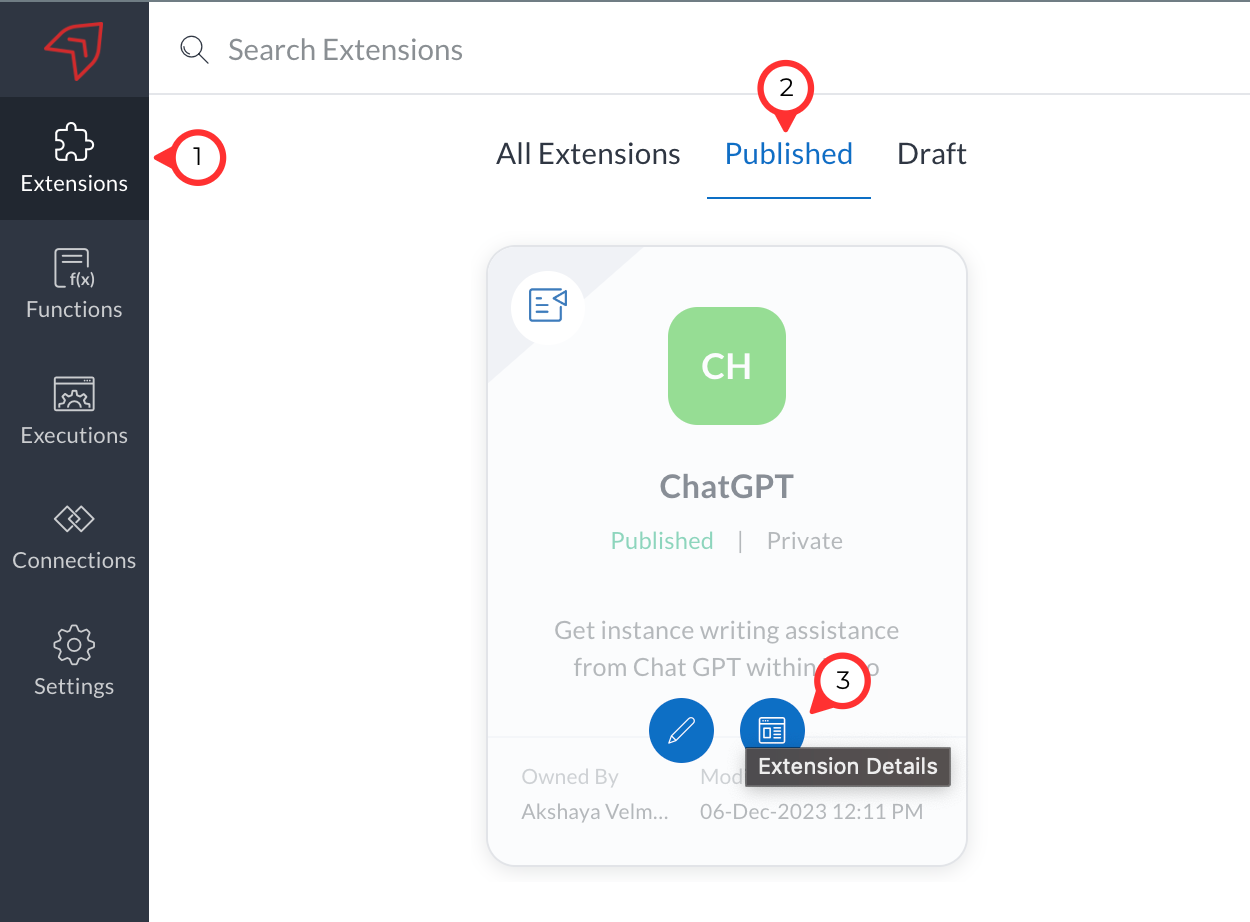Click the red arrow app logo
This screenshot has height=922, width=1250.
pyautogui.click(x=74, y=48)
